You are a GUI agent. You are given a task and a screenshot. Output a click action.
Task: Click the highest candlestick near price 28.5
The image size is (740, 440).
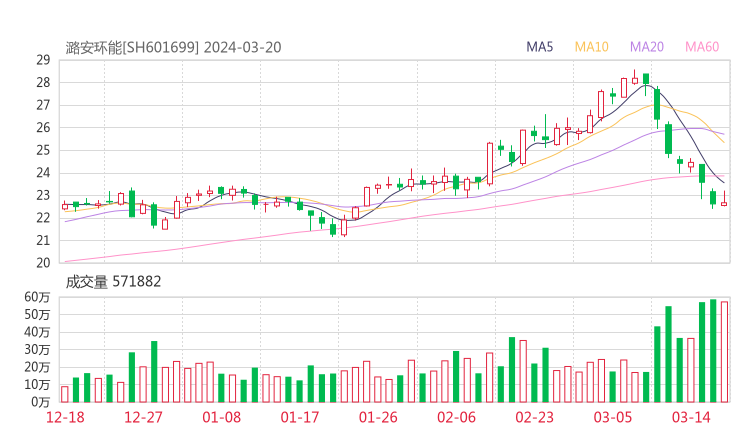(x=635, y=78)
